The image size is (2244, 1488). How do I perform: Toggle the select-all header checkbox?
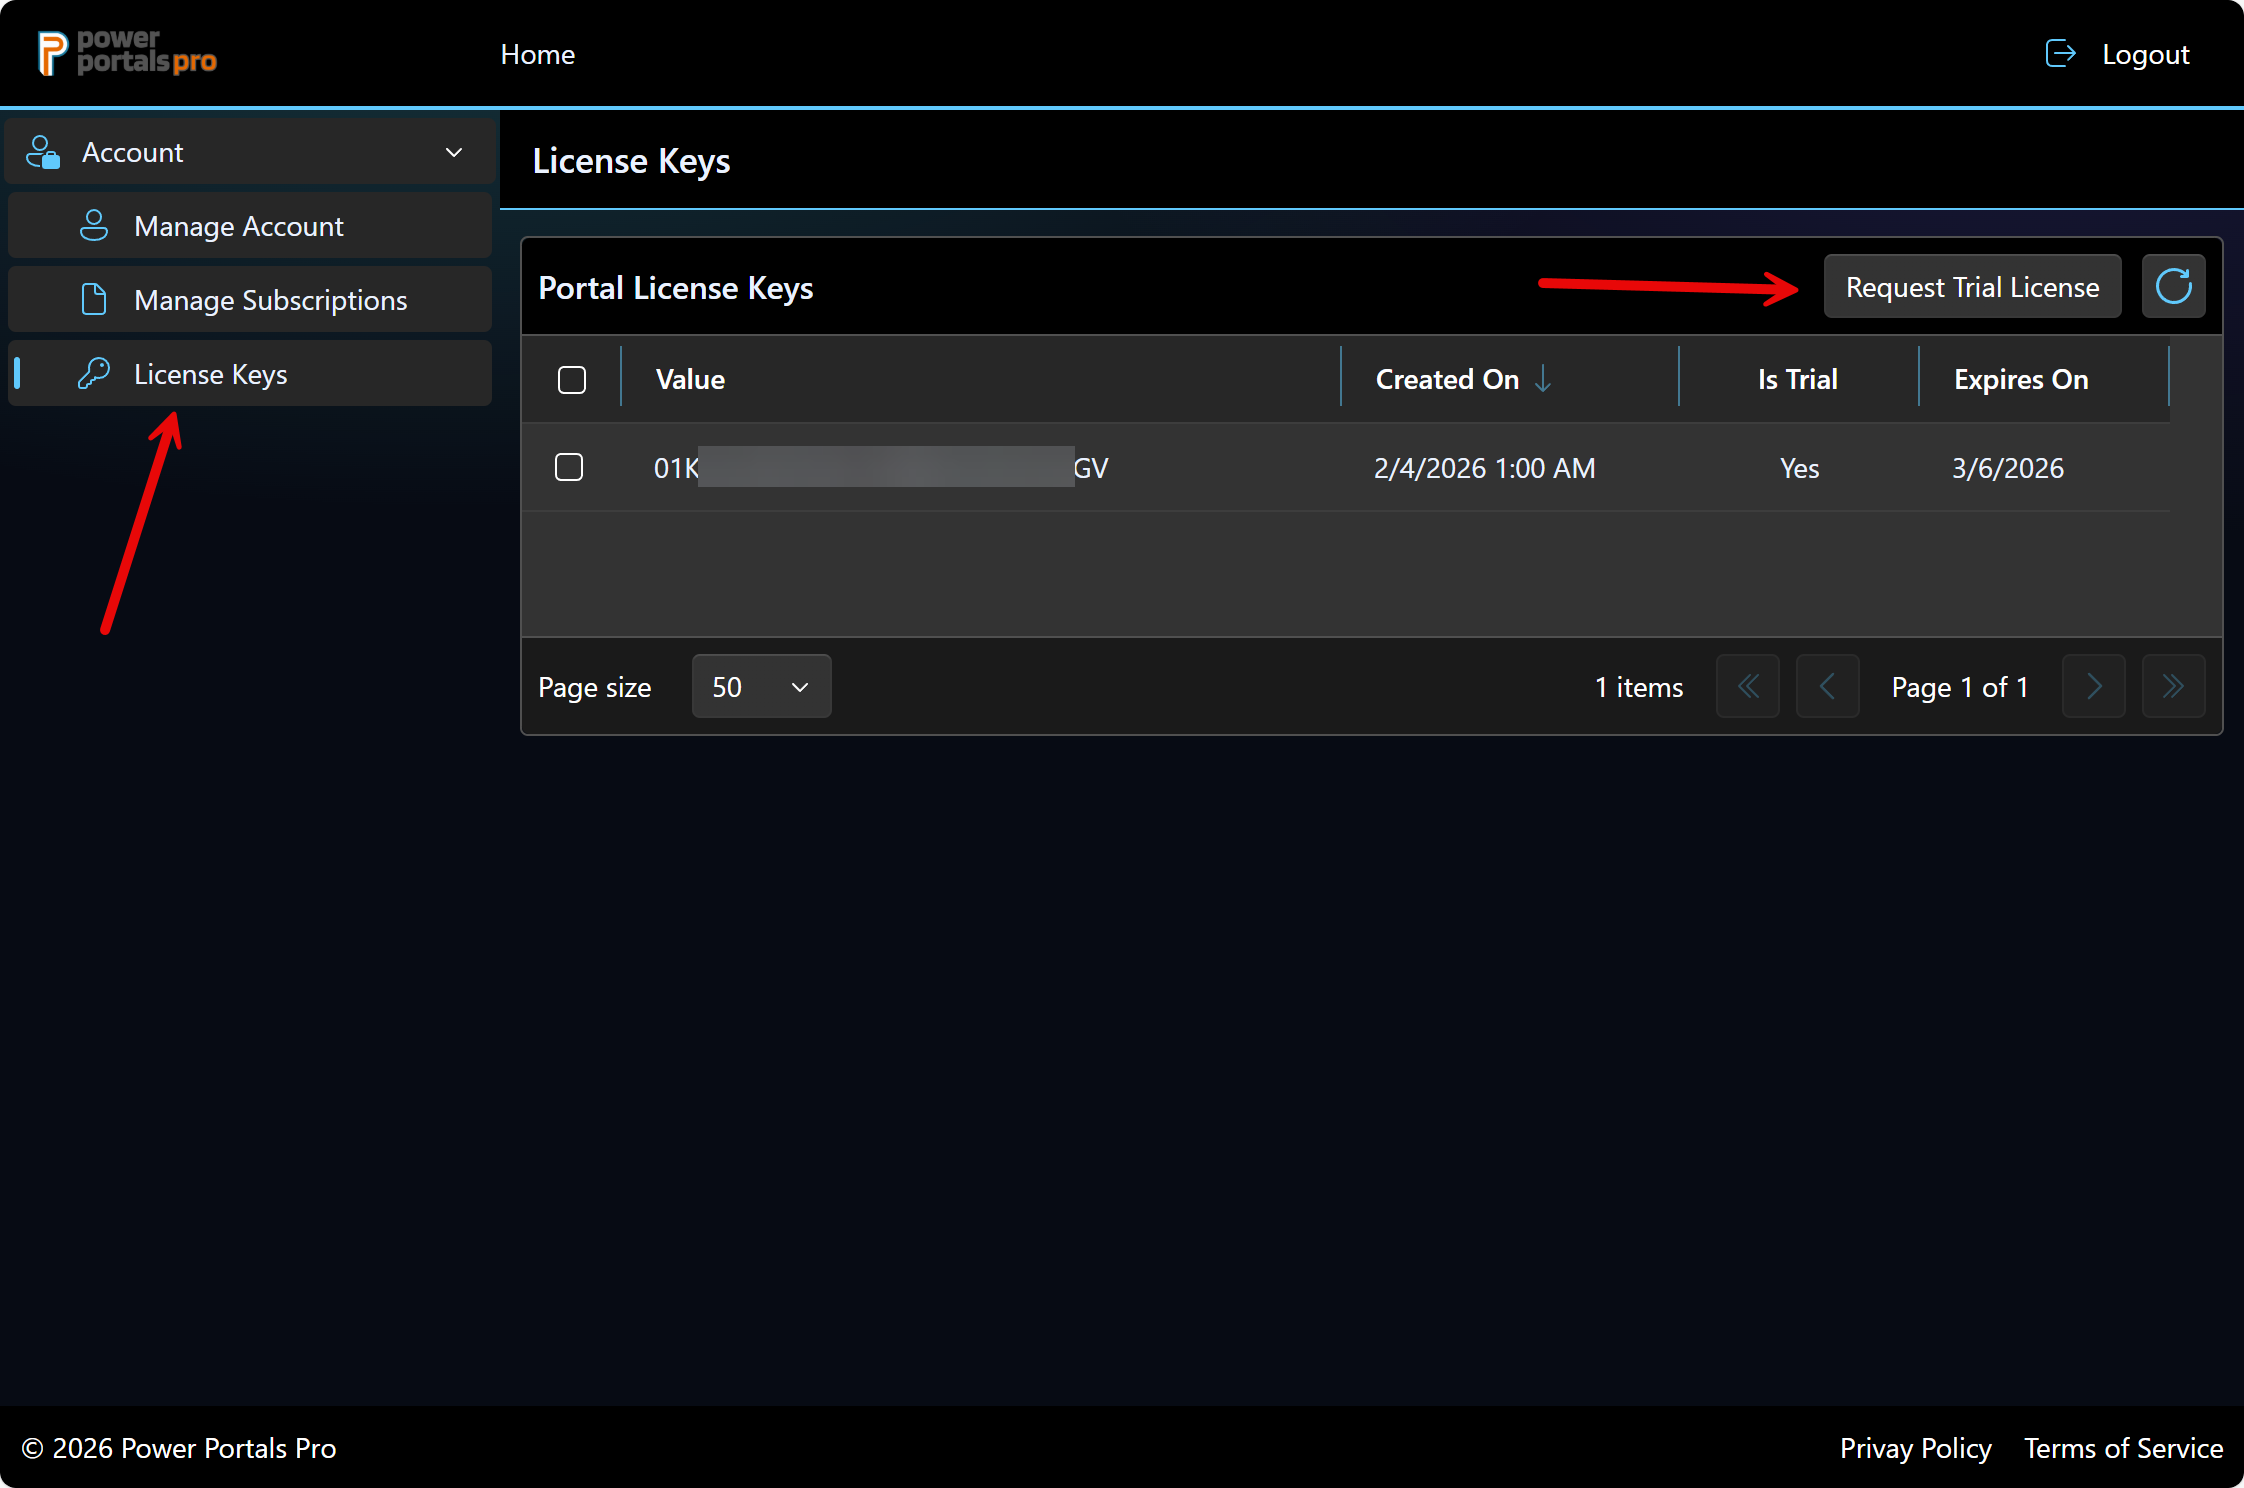572,380
